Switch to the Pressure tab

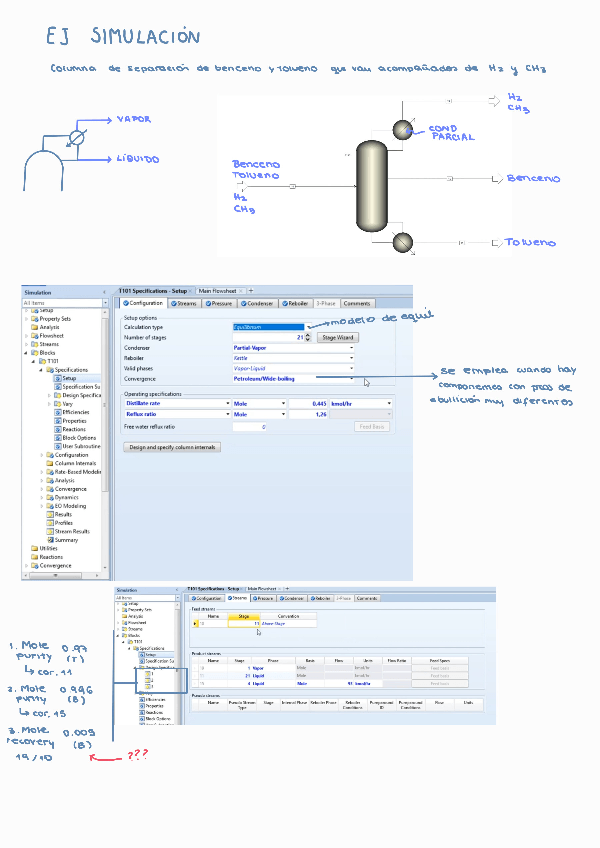[219, 303]
